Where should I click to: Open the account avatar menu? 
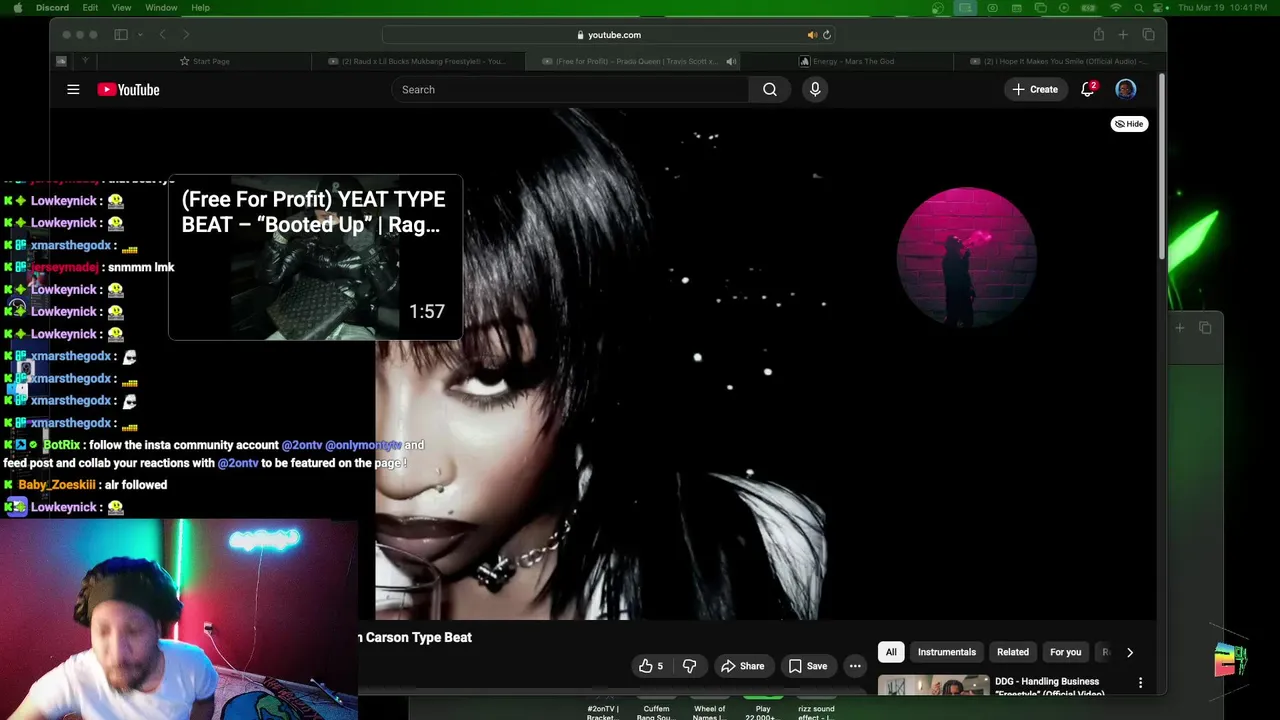click(1126, 90)
